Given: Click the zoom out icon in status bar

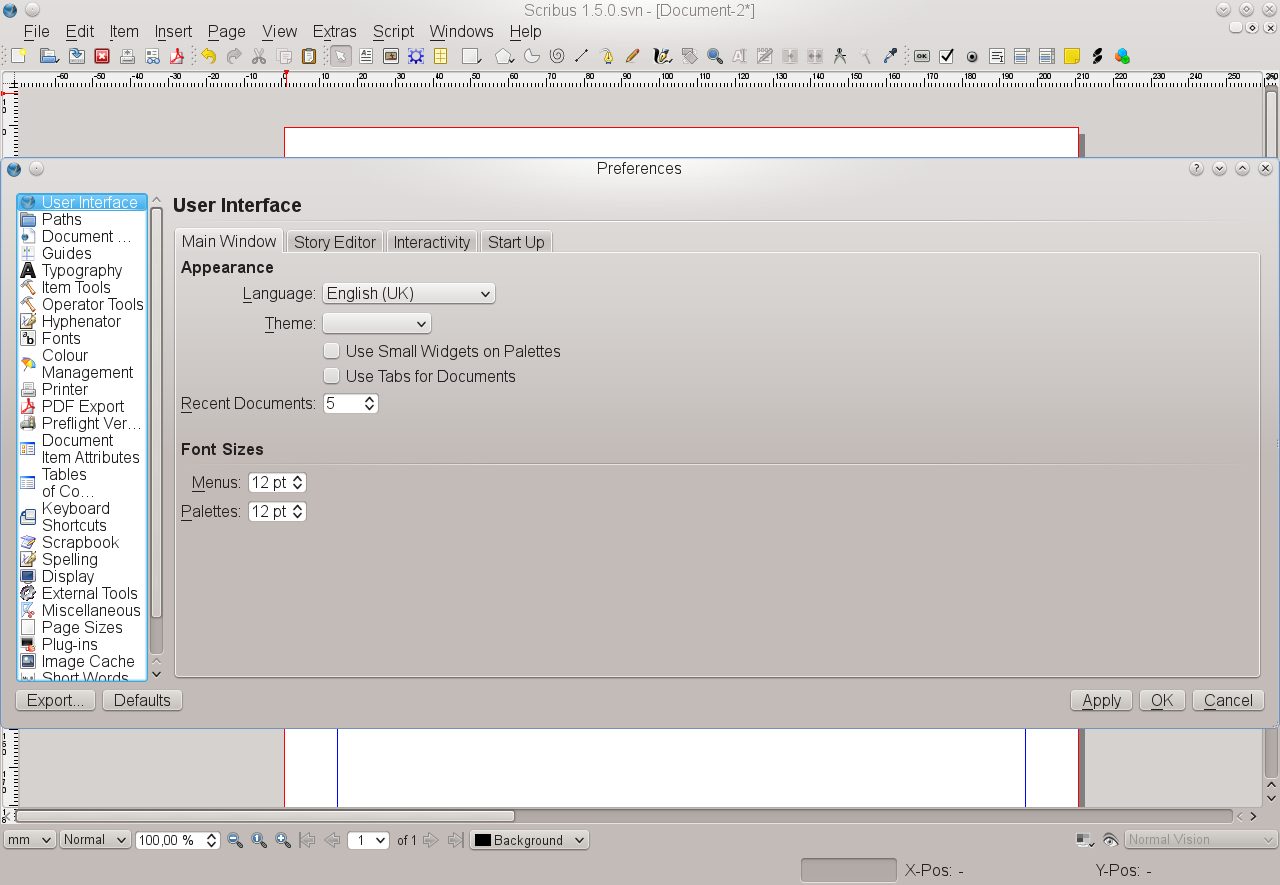Looking at the screenshot, I should pyautogui.click(x=235, y=840).
